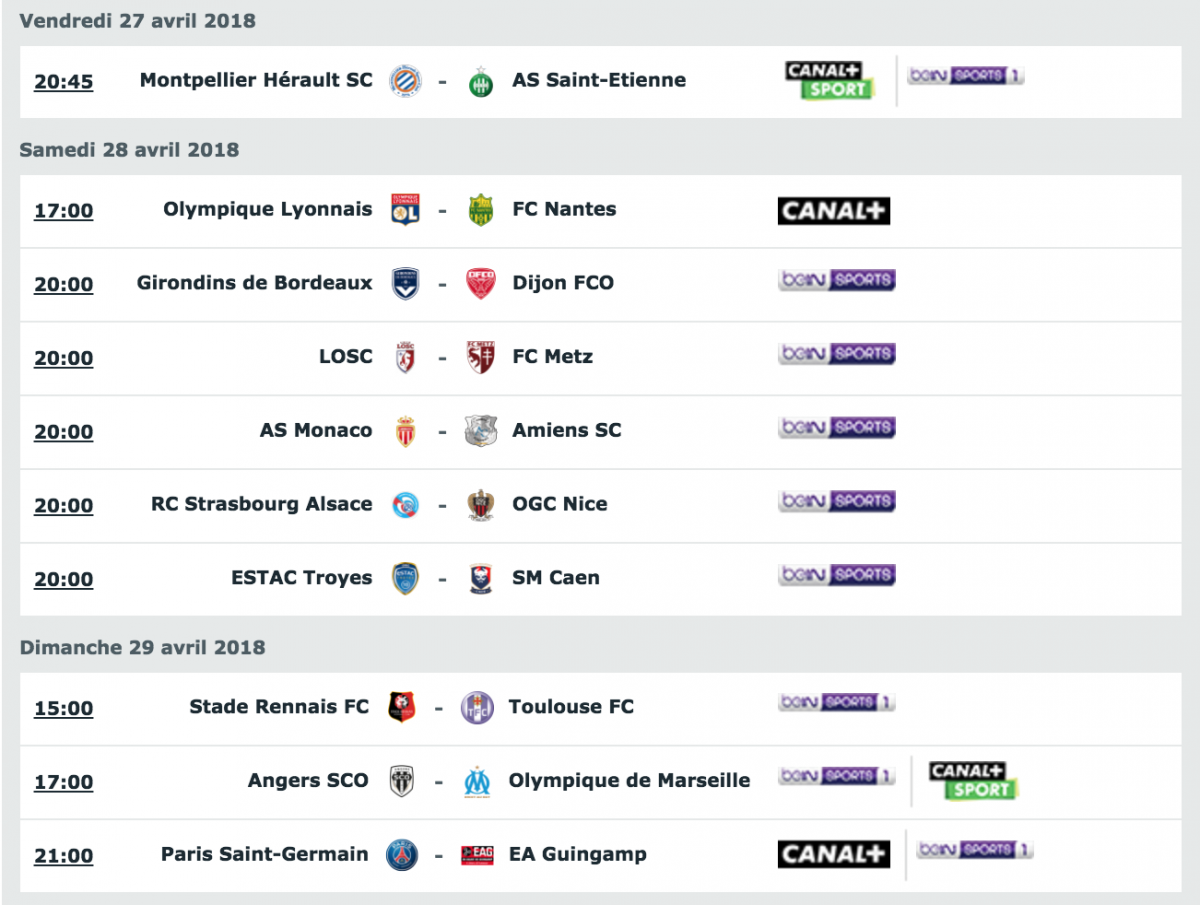This screenshot has height=905, width=1200.
Task: Click the Montpellier Hérault SC club crest
Action: [x=405, y=81]
